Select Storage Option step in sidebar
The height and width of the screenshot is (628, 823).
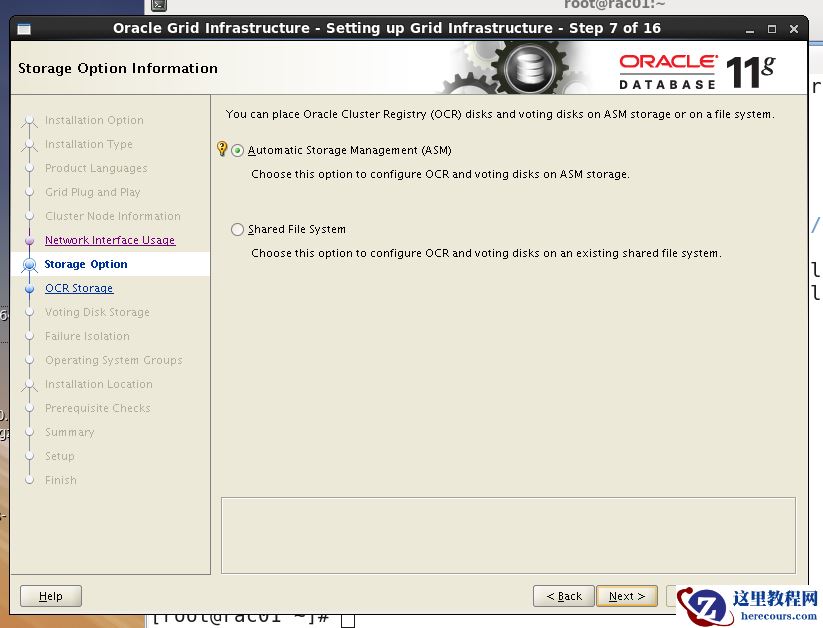point(86,264)
